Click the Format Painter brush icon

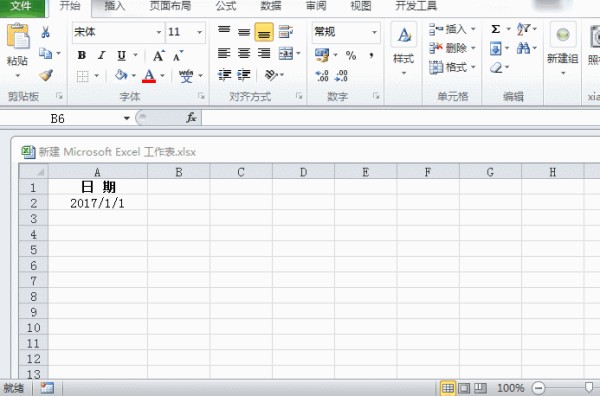(x=46, y=75)
